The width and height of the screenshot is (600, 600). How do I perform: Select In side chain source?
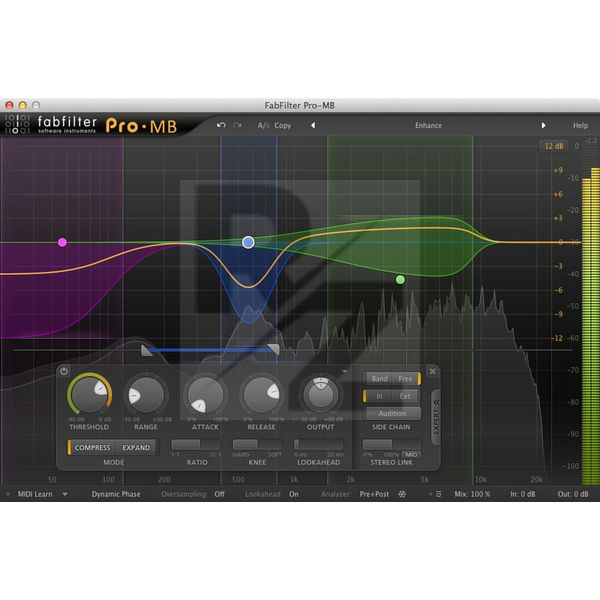coord(379,396)
